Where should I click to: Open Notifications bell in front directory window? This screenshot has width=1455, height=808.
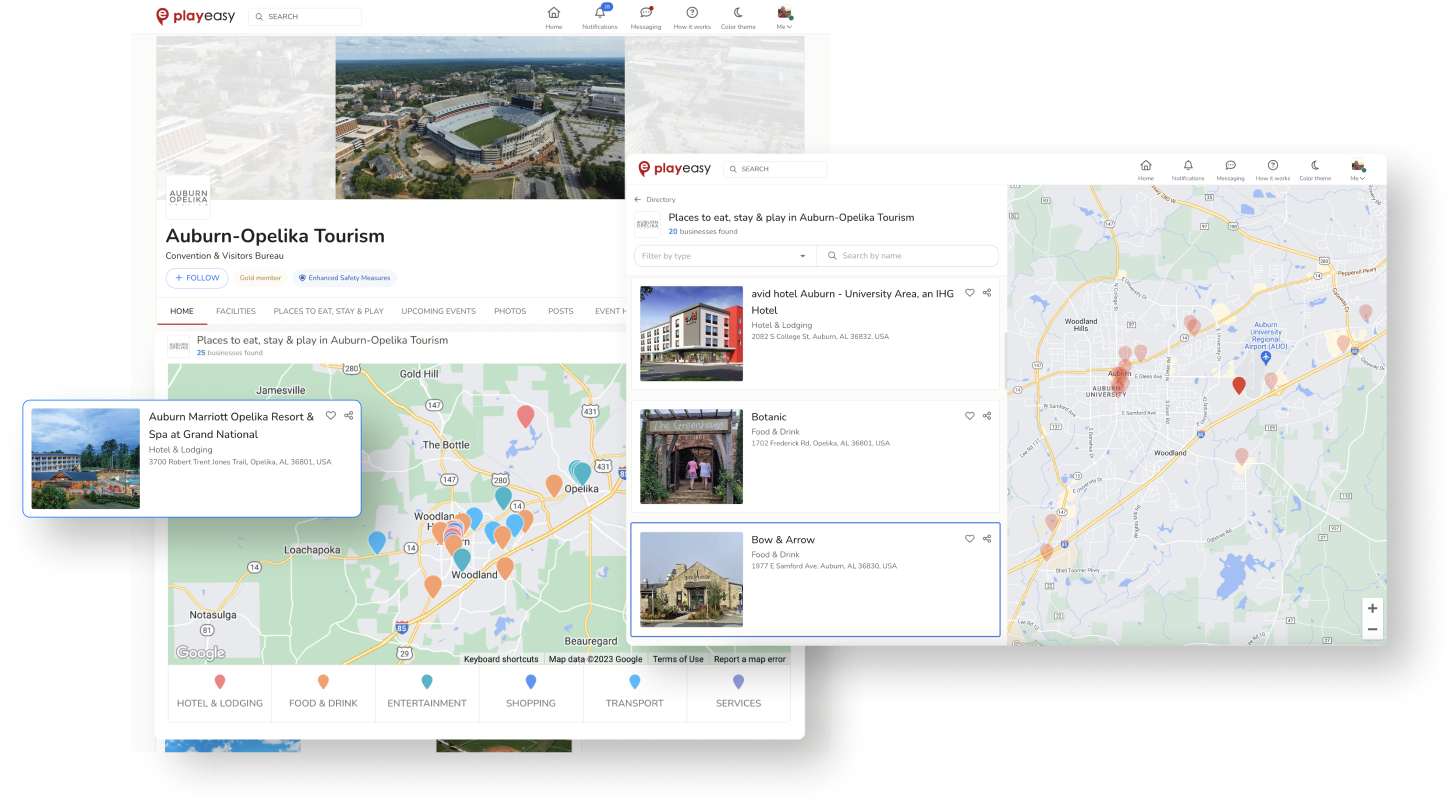[x=1188, y=170]
